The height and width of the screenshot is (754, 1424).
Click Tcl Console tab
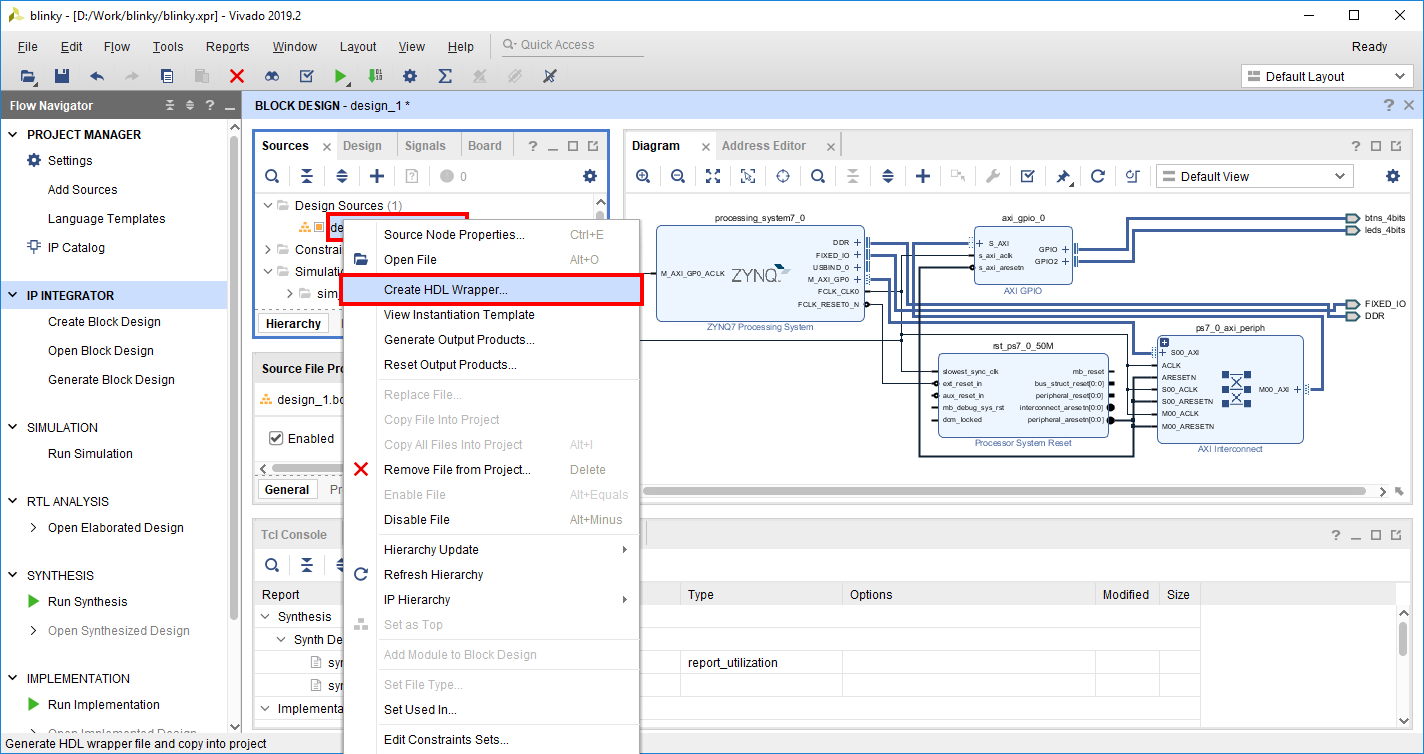tap(294, 534)
